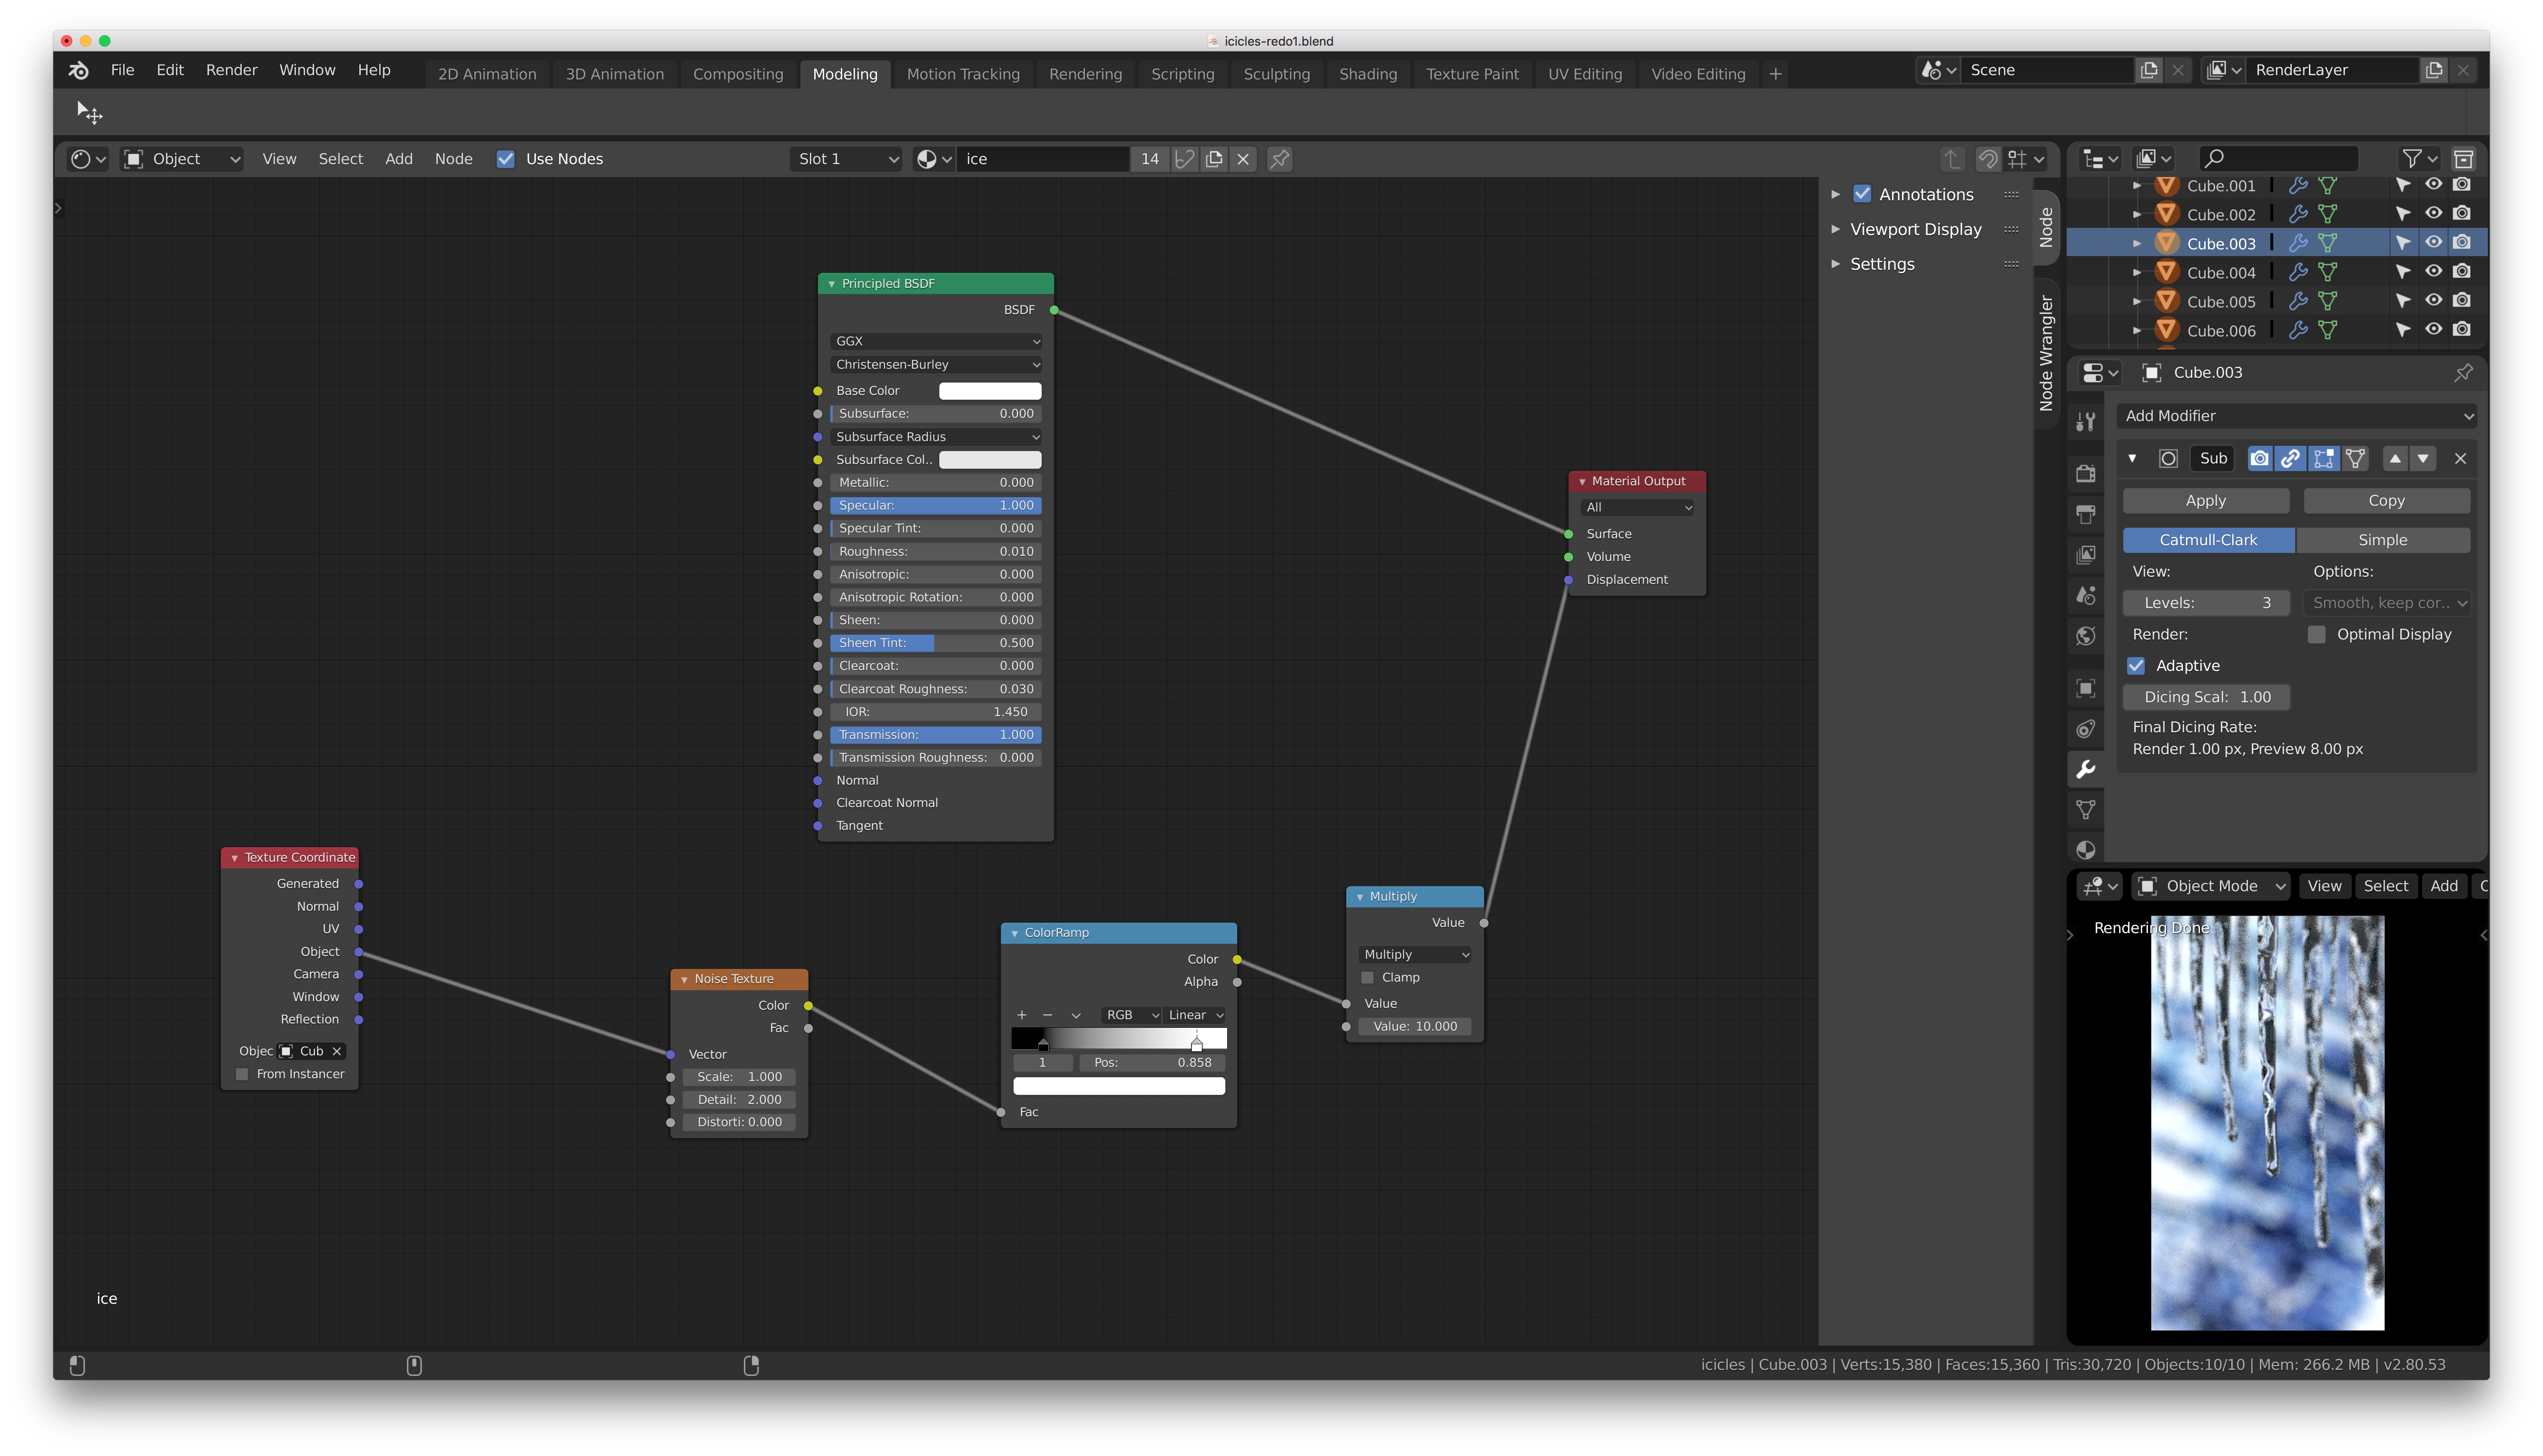The image size is (2543, 1456).
Task: Pin the ice material node tree
Action: (1279, 159)
